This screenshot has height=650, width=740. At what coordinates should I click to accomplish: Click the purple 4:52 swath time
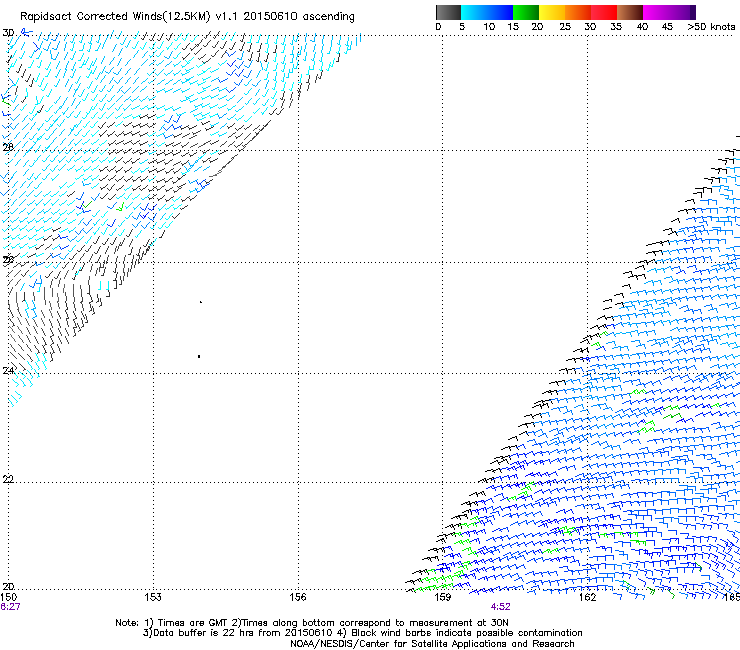pos(500,607)
